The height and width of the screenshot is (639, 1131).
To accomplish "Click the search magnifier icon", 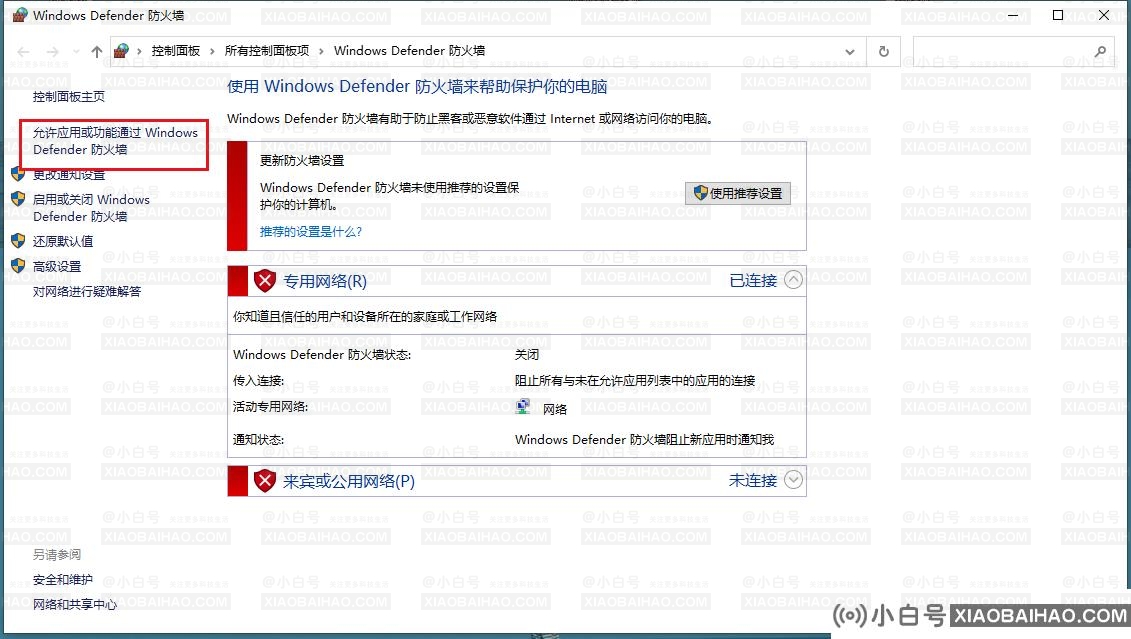I will click(1100, 52).
